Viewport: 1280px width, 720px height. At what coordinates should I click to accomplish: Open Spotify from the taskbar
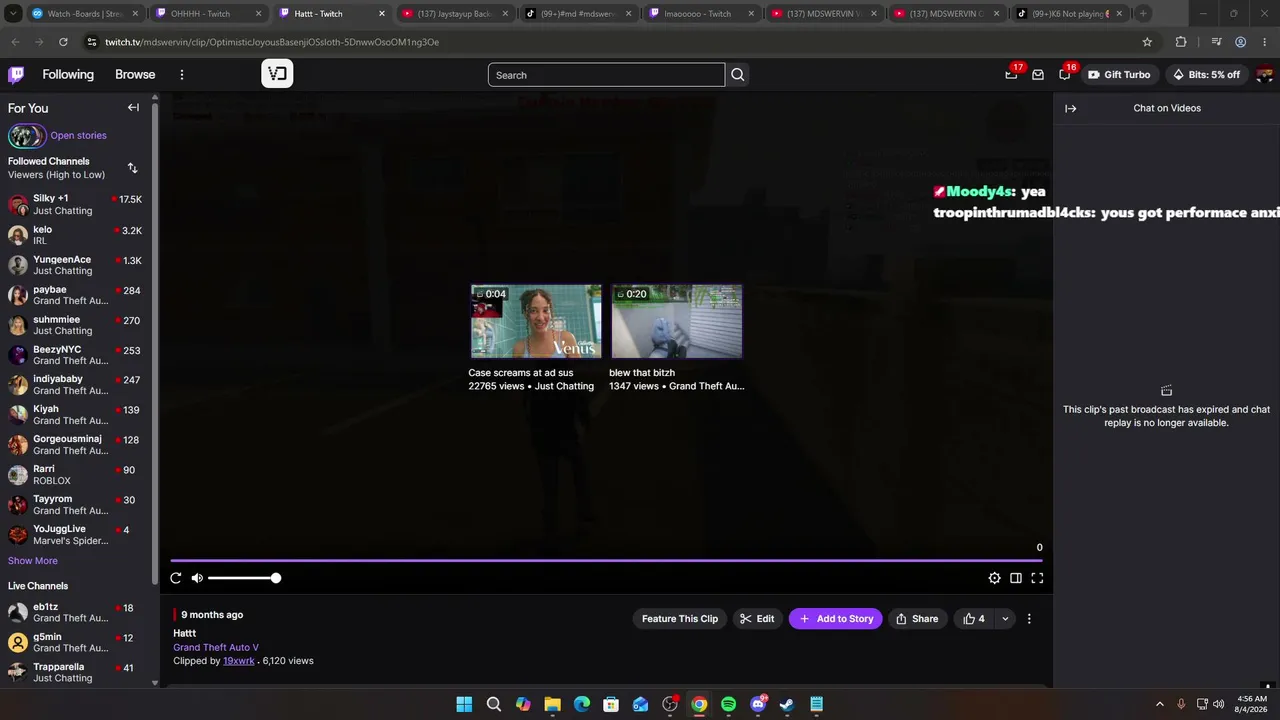[728, 704]
